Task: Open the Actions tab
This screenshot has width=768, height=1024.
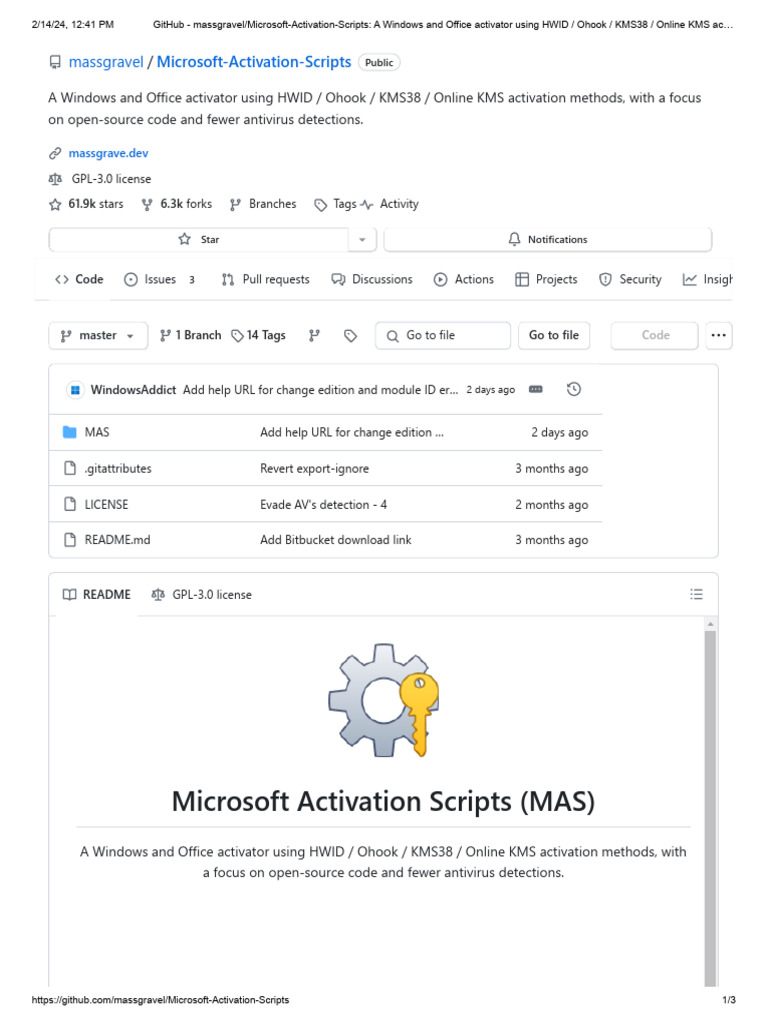Action: click(x=464, y=280)
